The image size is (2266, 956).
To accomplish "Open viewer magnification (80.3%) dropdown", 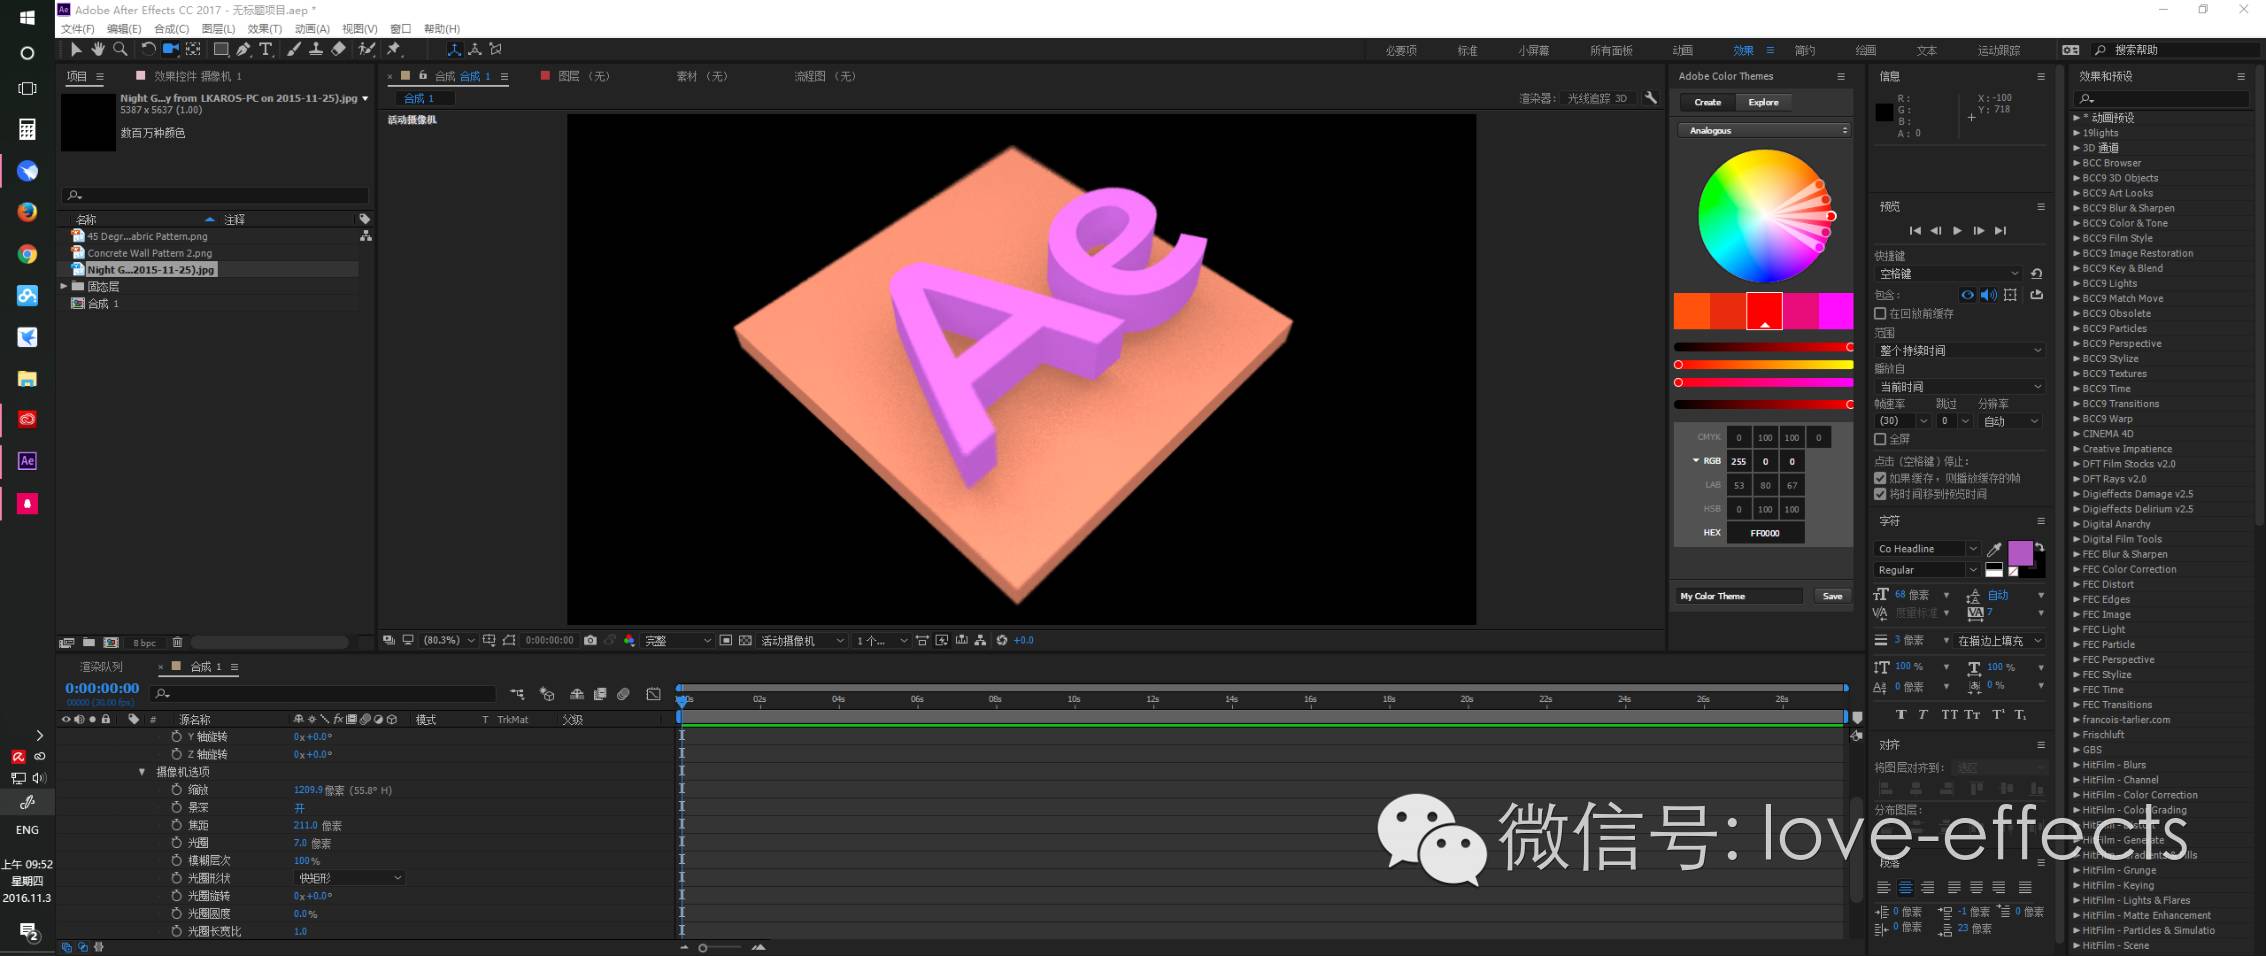I will point(449,640).
